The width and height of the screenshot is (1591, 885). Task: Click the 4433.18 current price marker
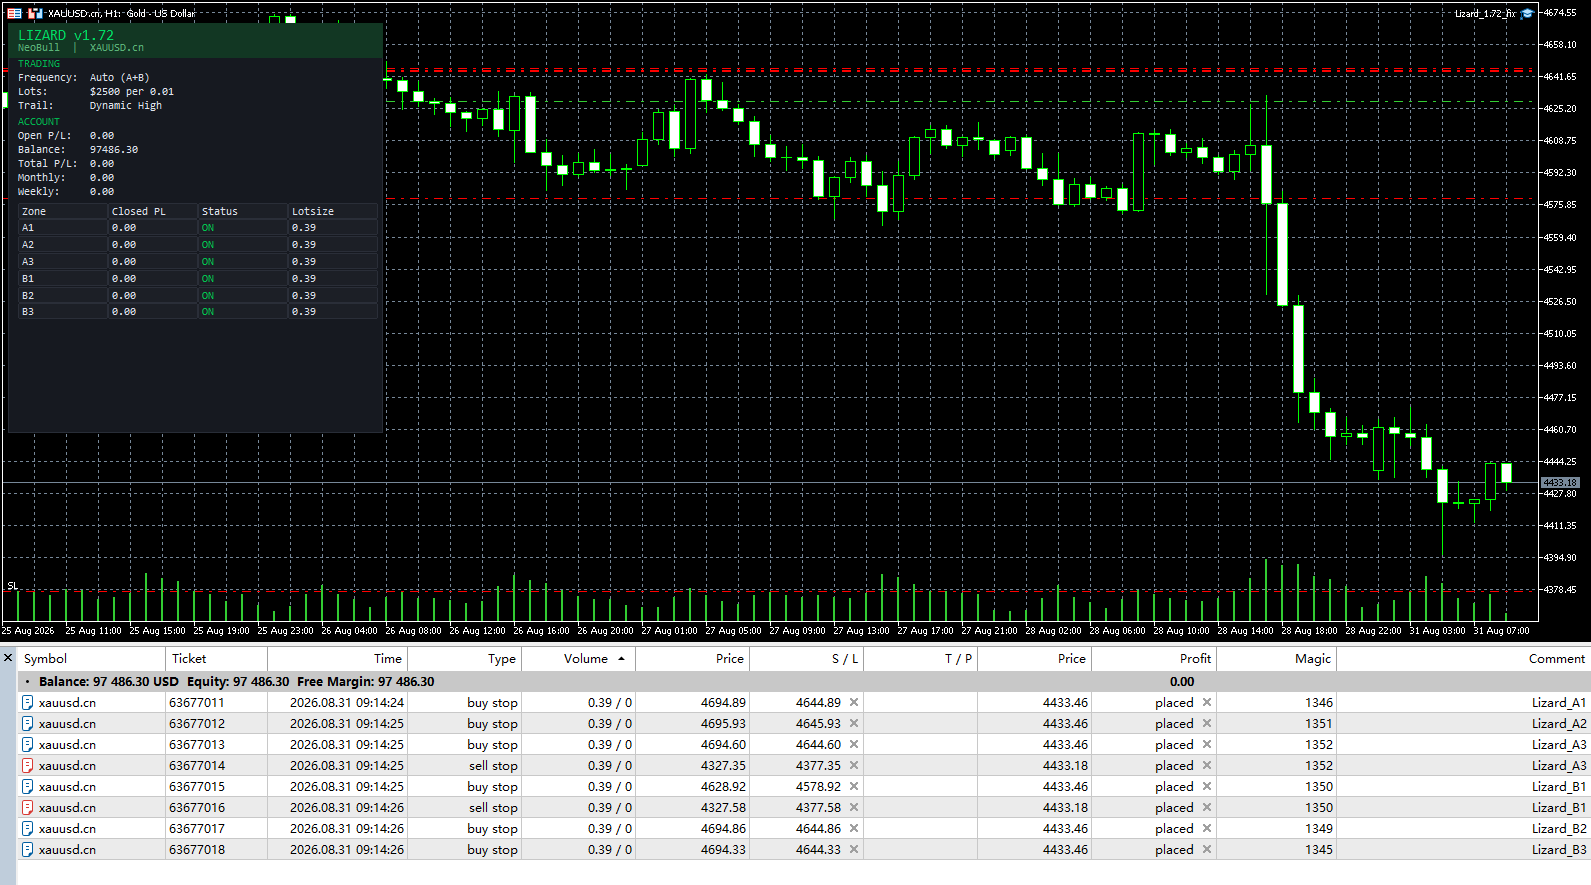tap(1559, 482)
